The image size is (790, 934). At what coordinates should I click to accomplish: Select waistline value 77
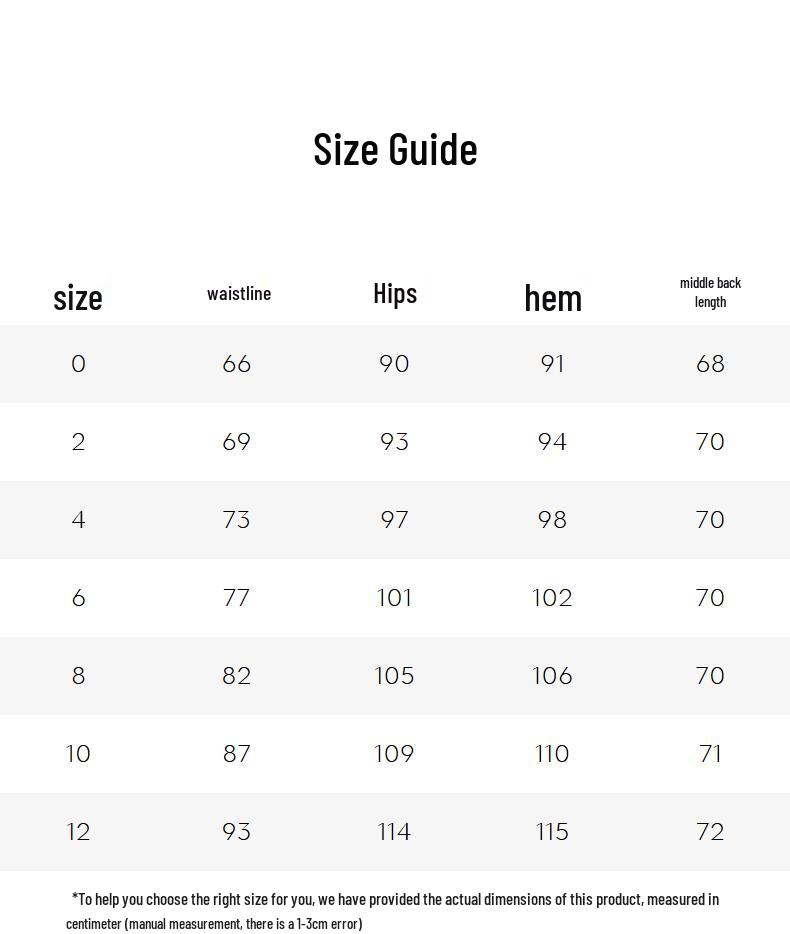coord(237,598)
